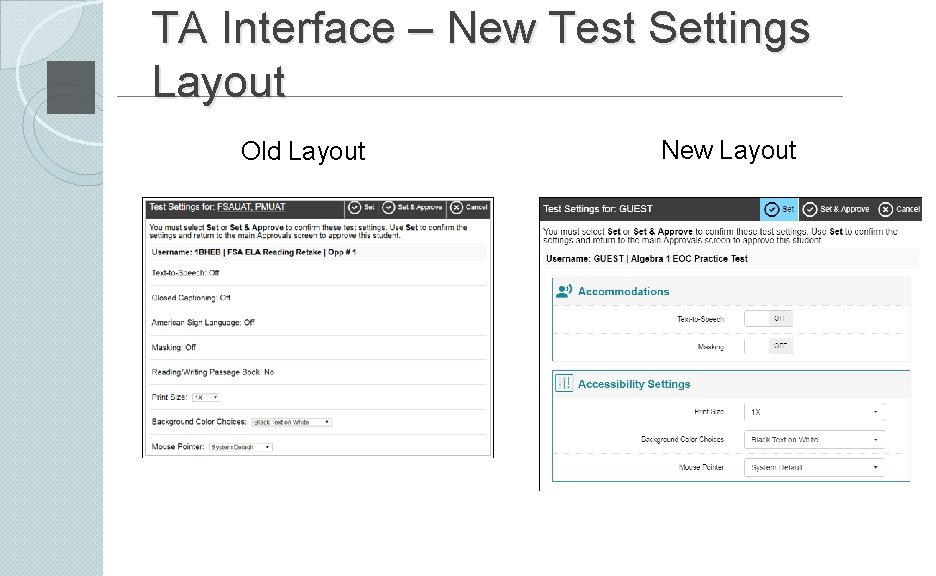Click Old Layout username line '1BHEB | FSA ELA Reading Retake'
The image size is (936, 576).
click(x=254, y=252)
